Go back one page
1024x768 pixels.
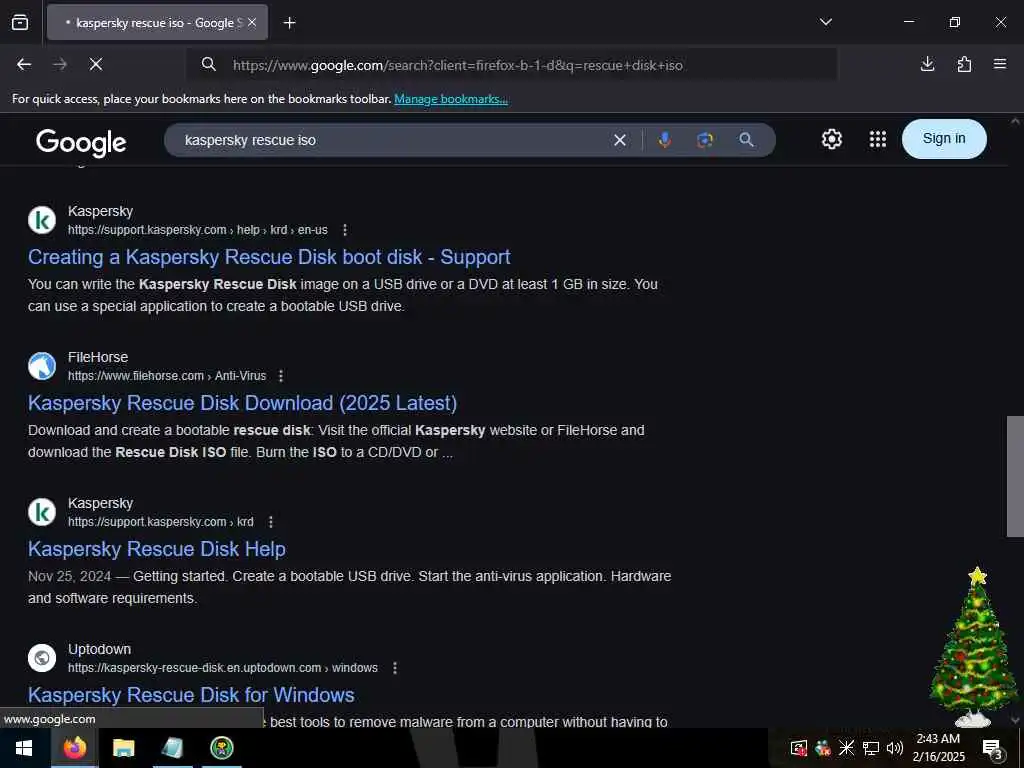24,64
